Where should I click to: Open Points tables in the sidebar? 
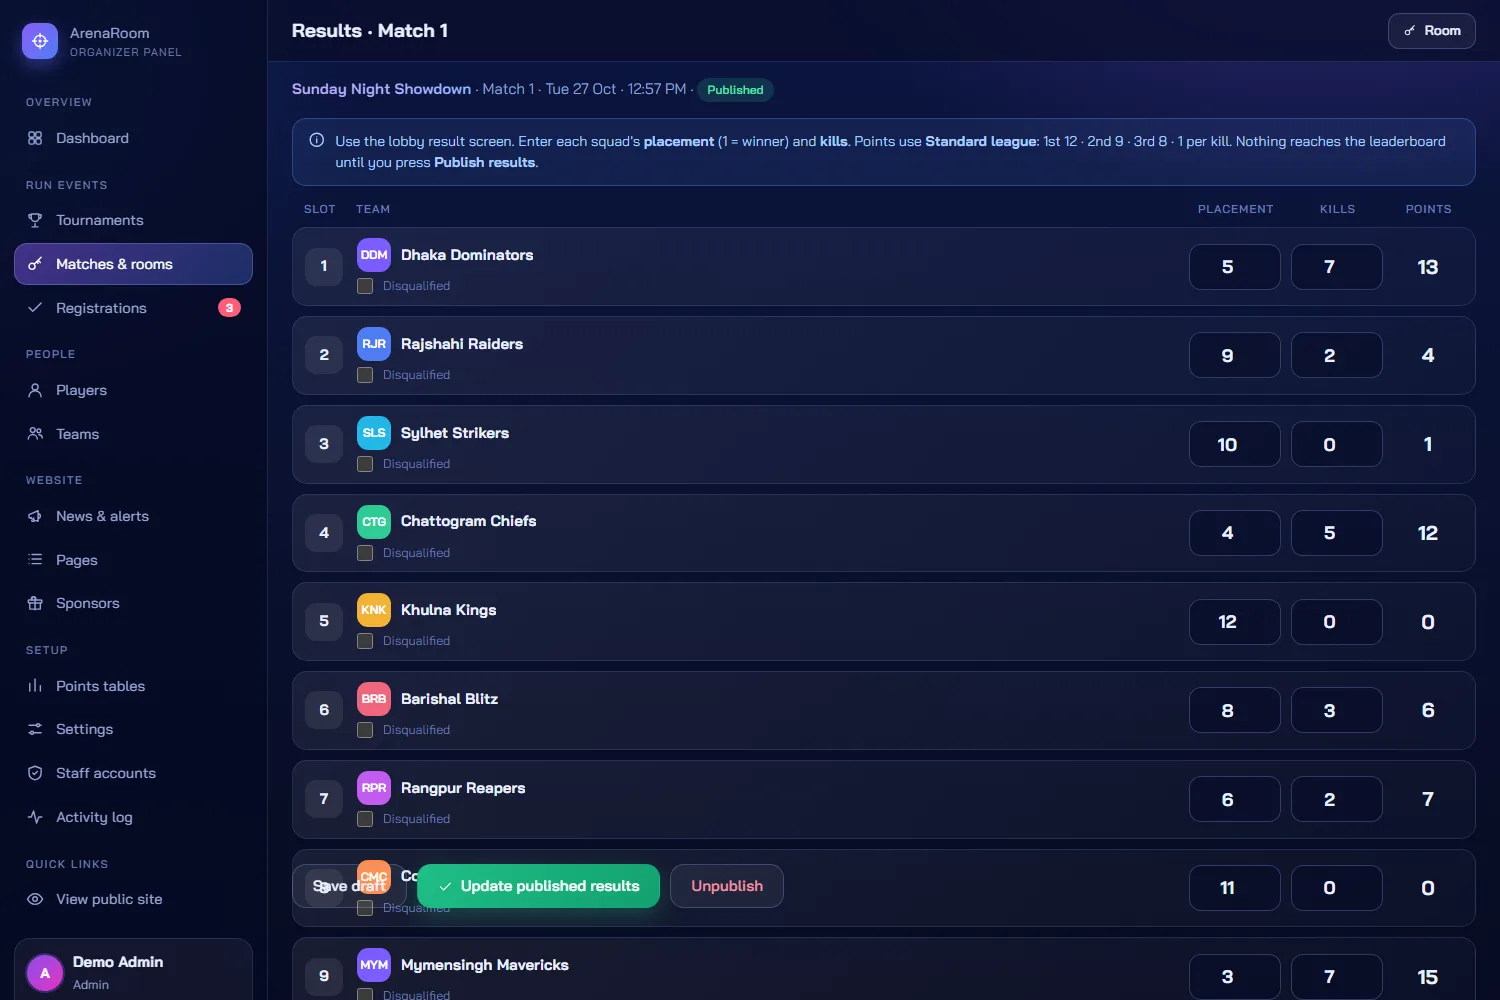133,686
